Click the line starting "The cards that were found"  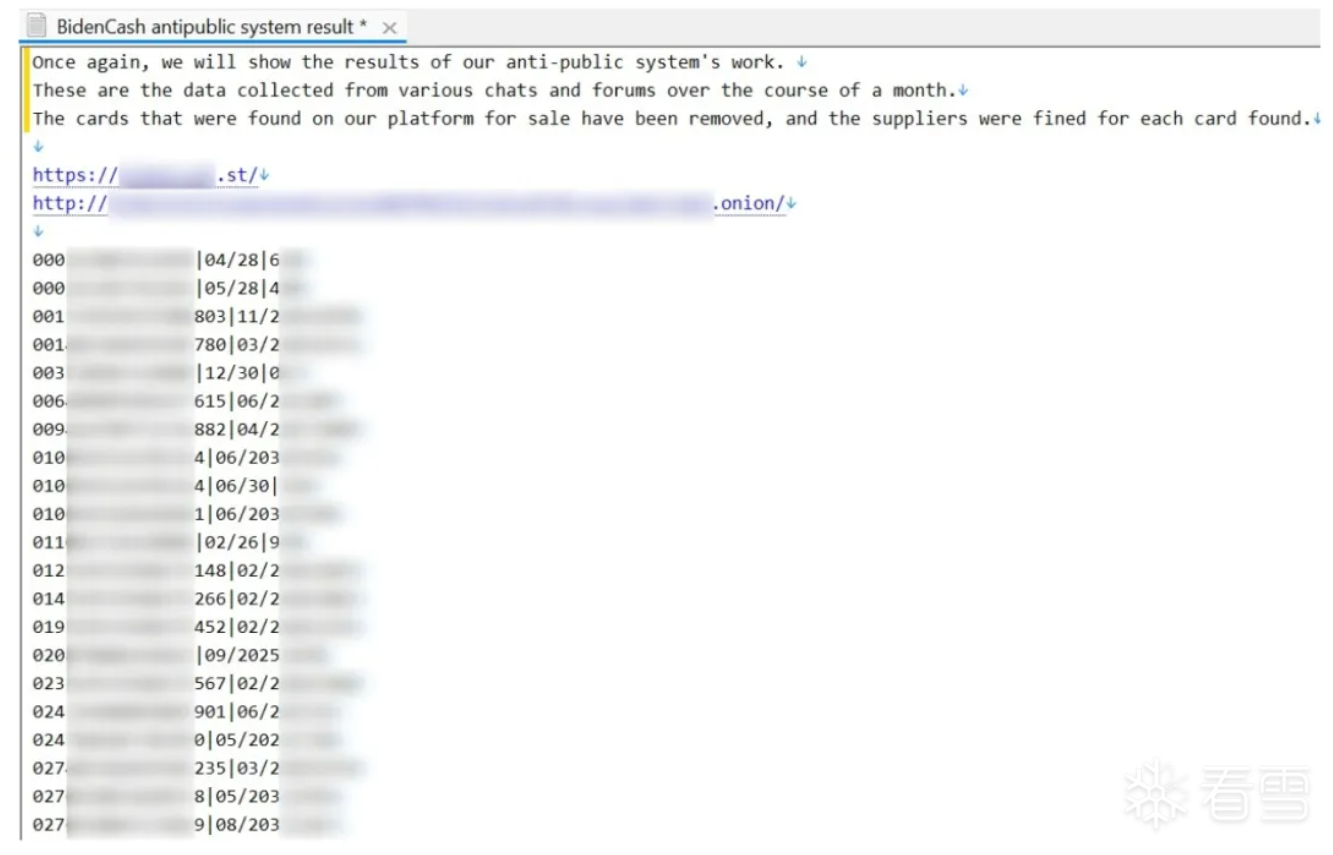click(x=671, y=118)
